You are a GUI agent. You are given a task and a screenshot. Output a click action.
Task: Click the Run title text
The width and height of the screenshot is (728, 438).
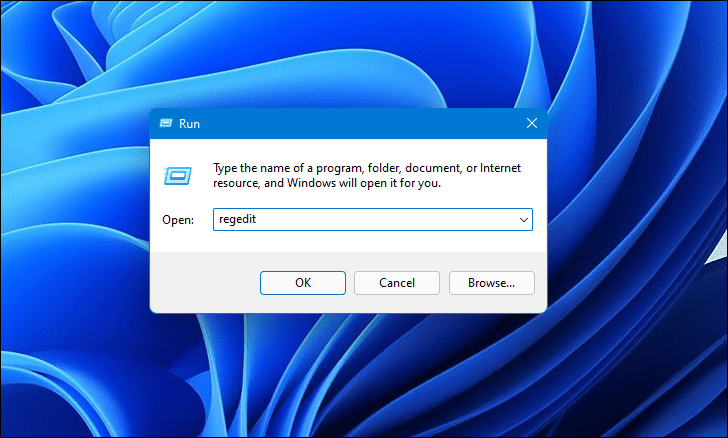[x=189, y=124]
